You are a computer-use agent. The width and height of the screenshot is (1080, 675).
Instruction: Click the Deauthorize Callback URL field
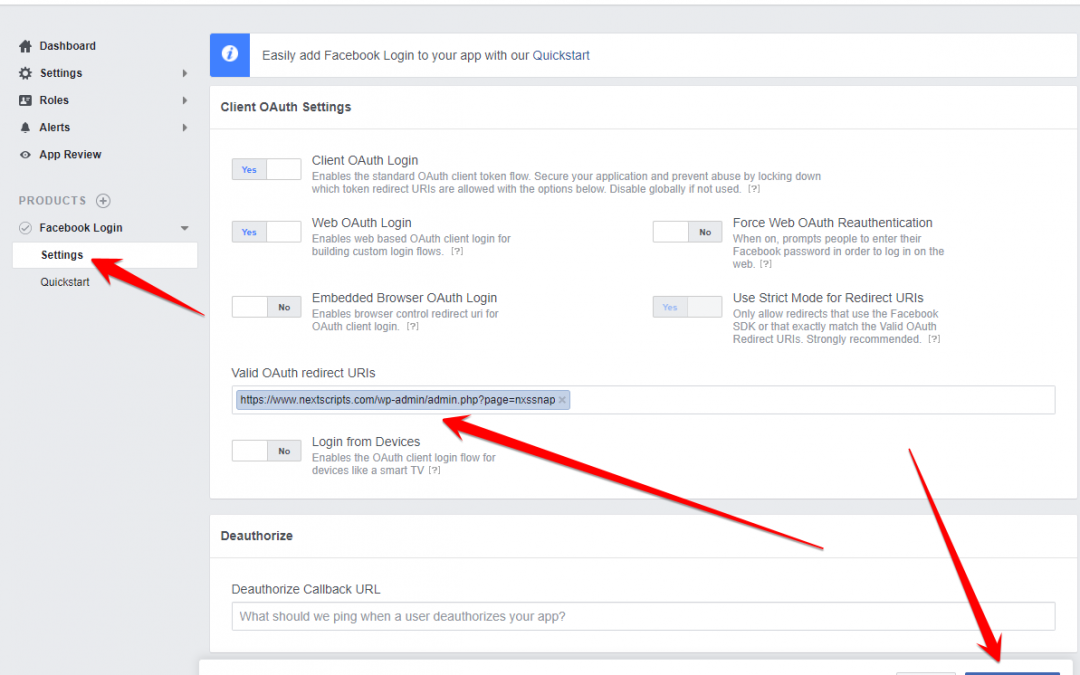click(x=643, y=616)
